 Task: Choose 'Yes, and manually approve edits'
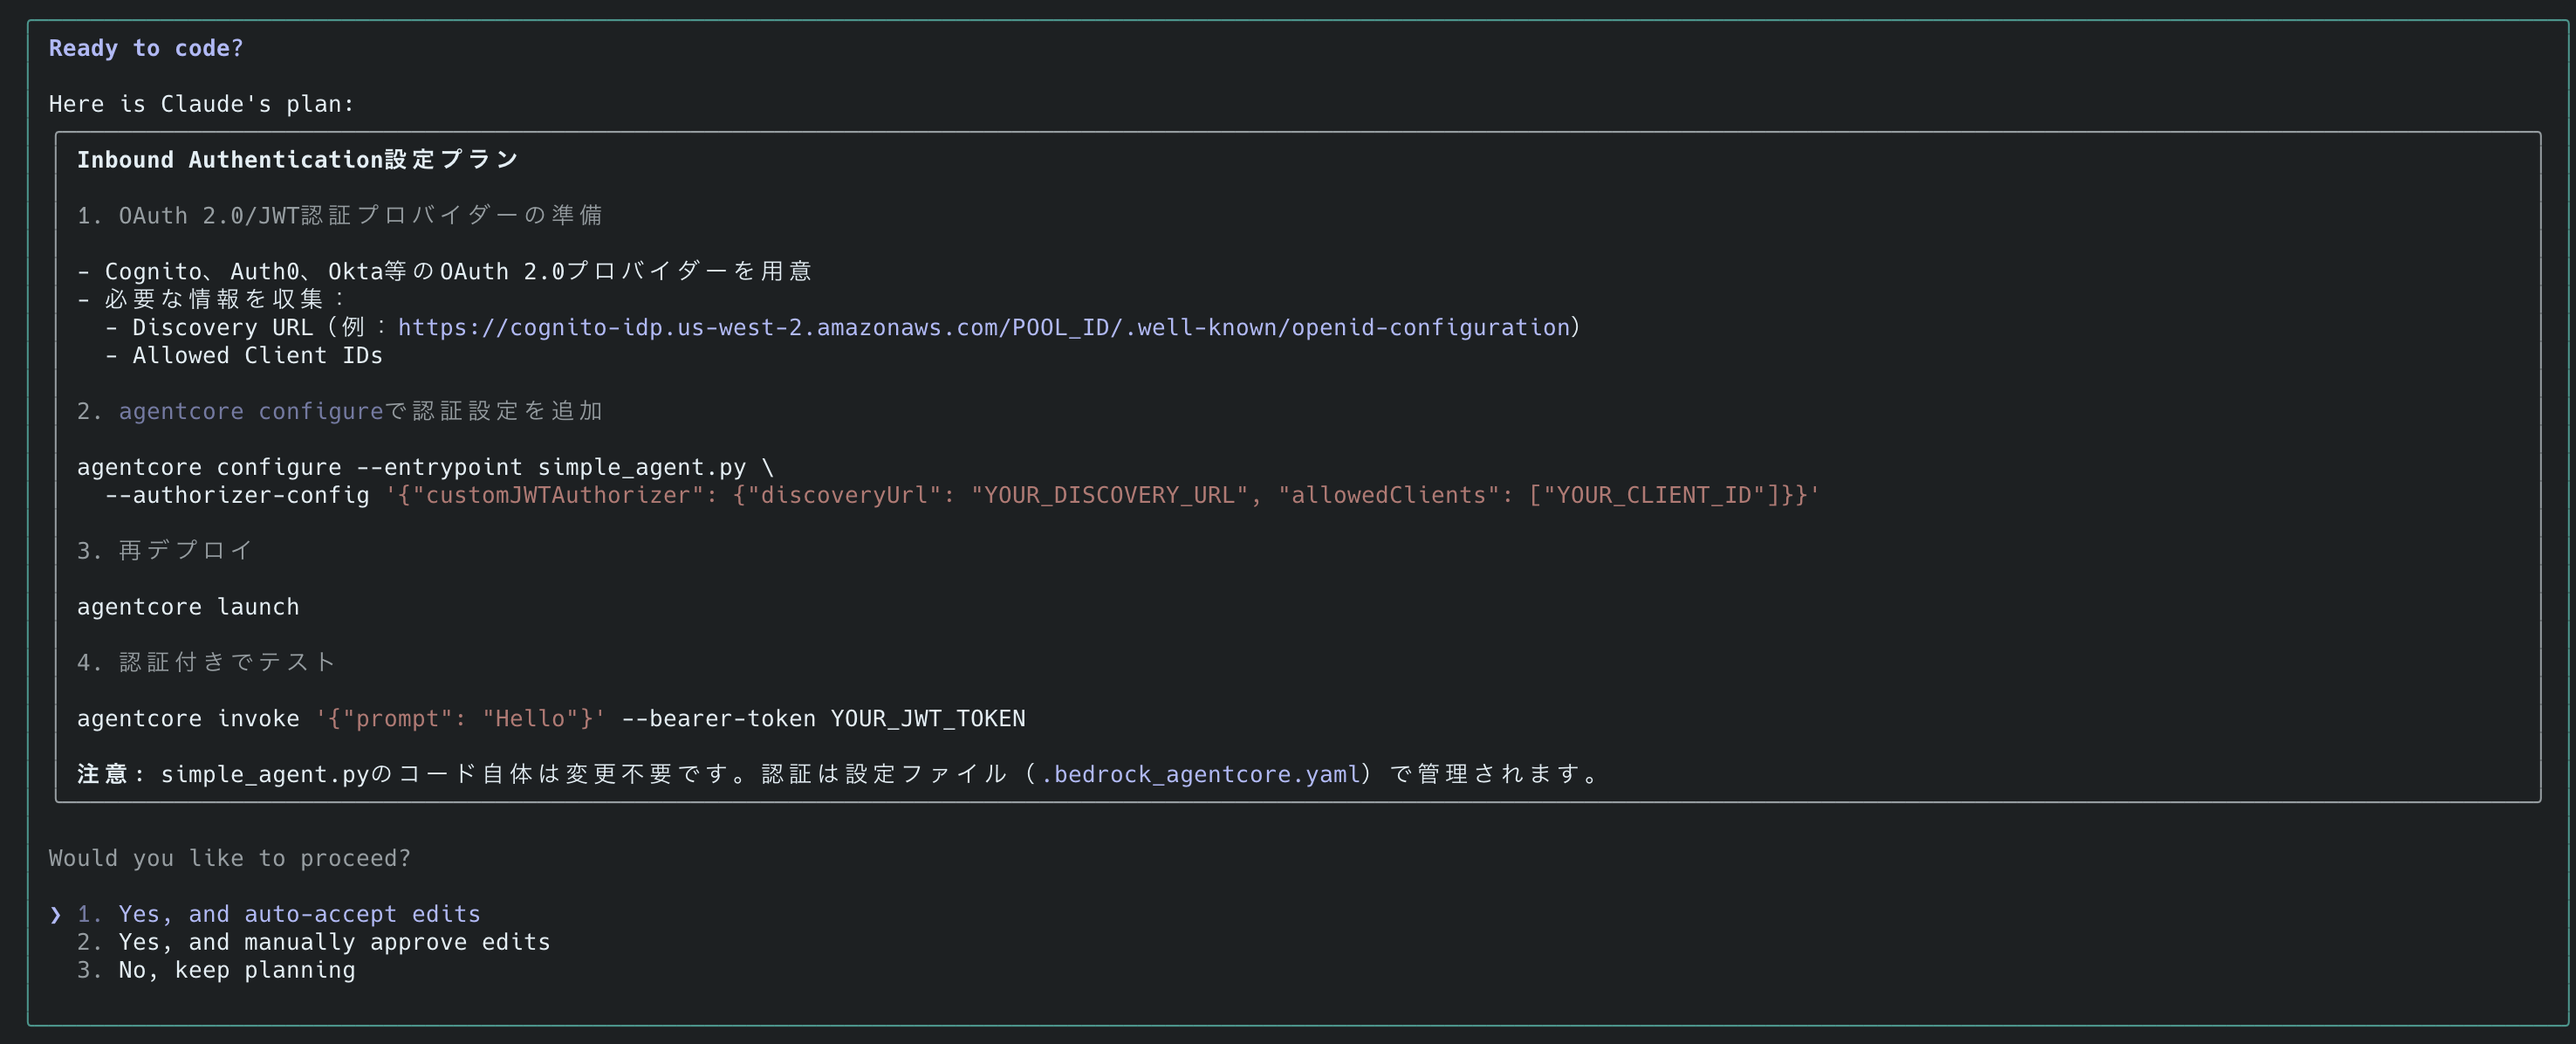(333, 942)
